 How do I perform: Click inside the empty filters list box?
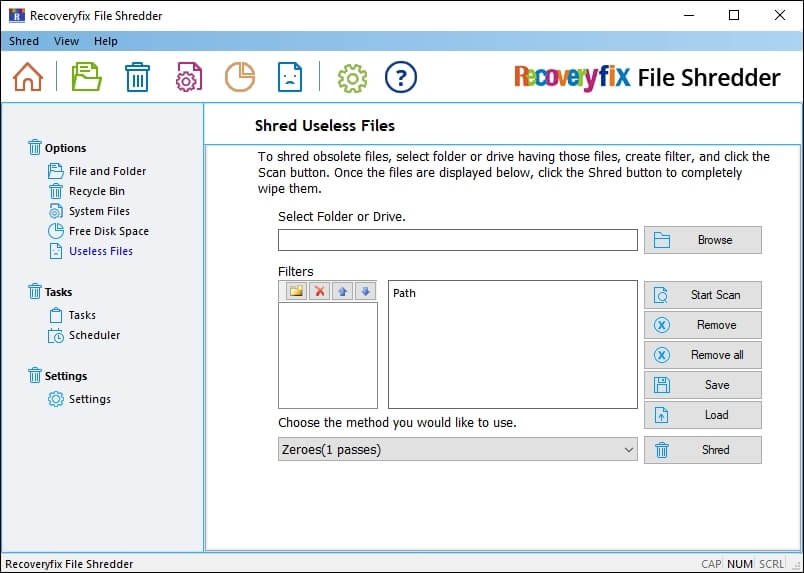pos(328,355)
